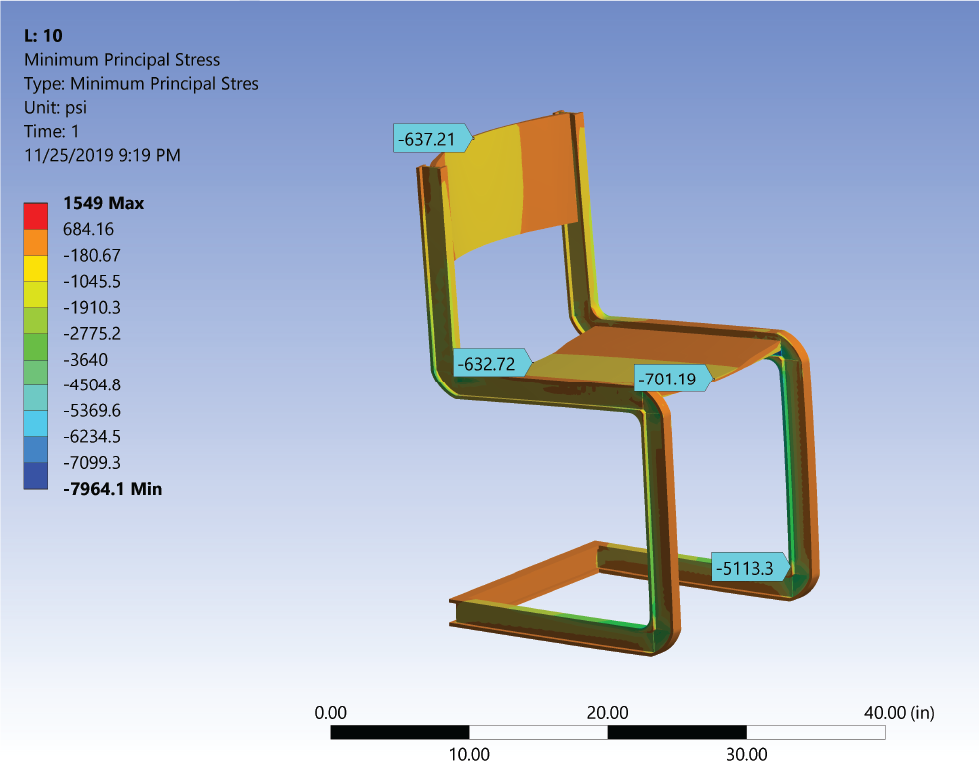Viewport: 979px width, 766px height.
Task: Click the yellow legend band above -1045.5
Action: pos(36,268)
